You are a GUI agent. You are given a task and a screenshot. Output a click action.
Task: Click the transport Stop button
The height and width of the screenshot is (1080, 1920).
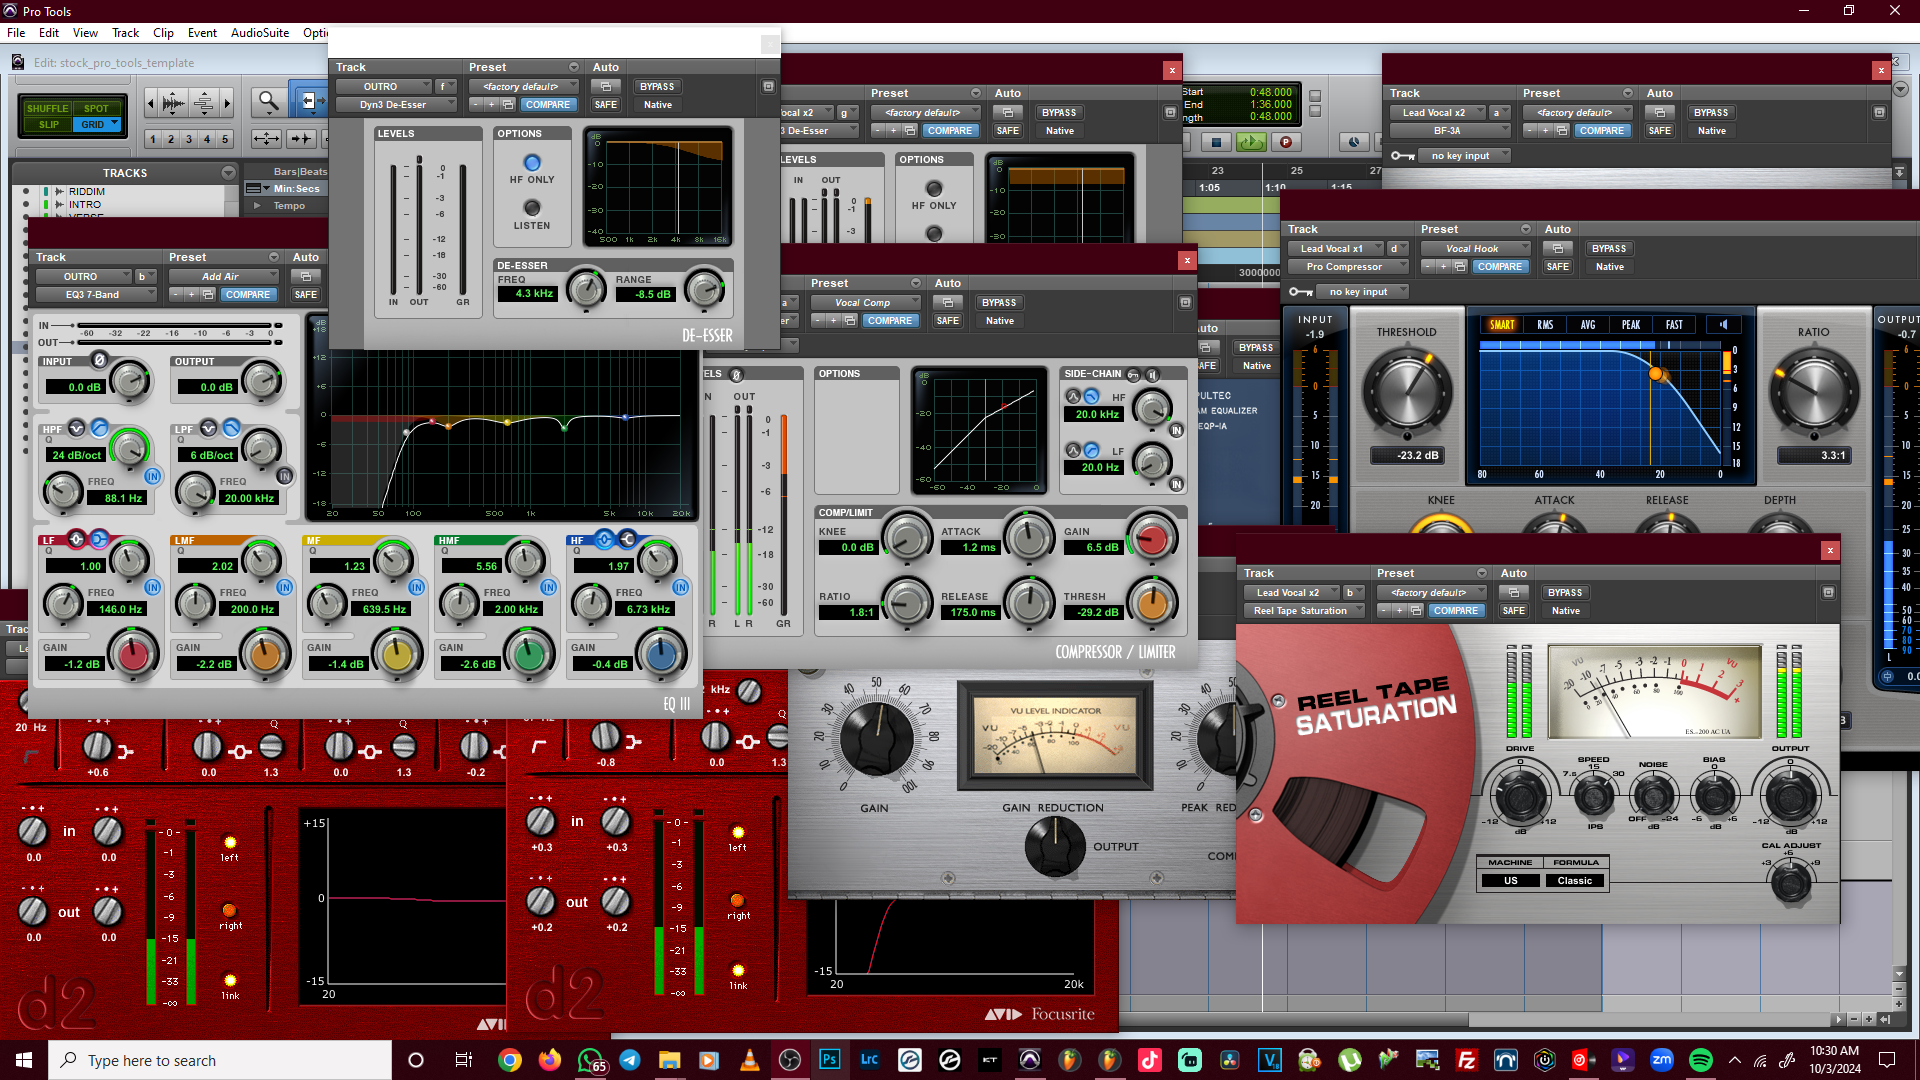click(x=1216, y=142)
